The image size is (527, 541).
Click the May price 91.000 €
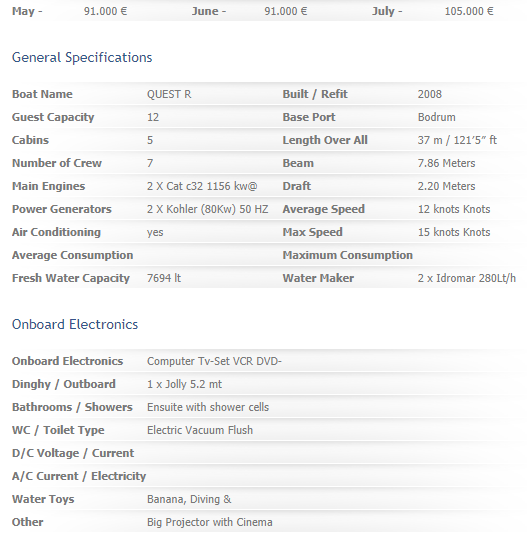tap(105, 11)
